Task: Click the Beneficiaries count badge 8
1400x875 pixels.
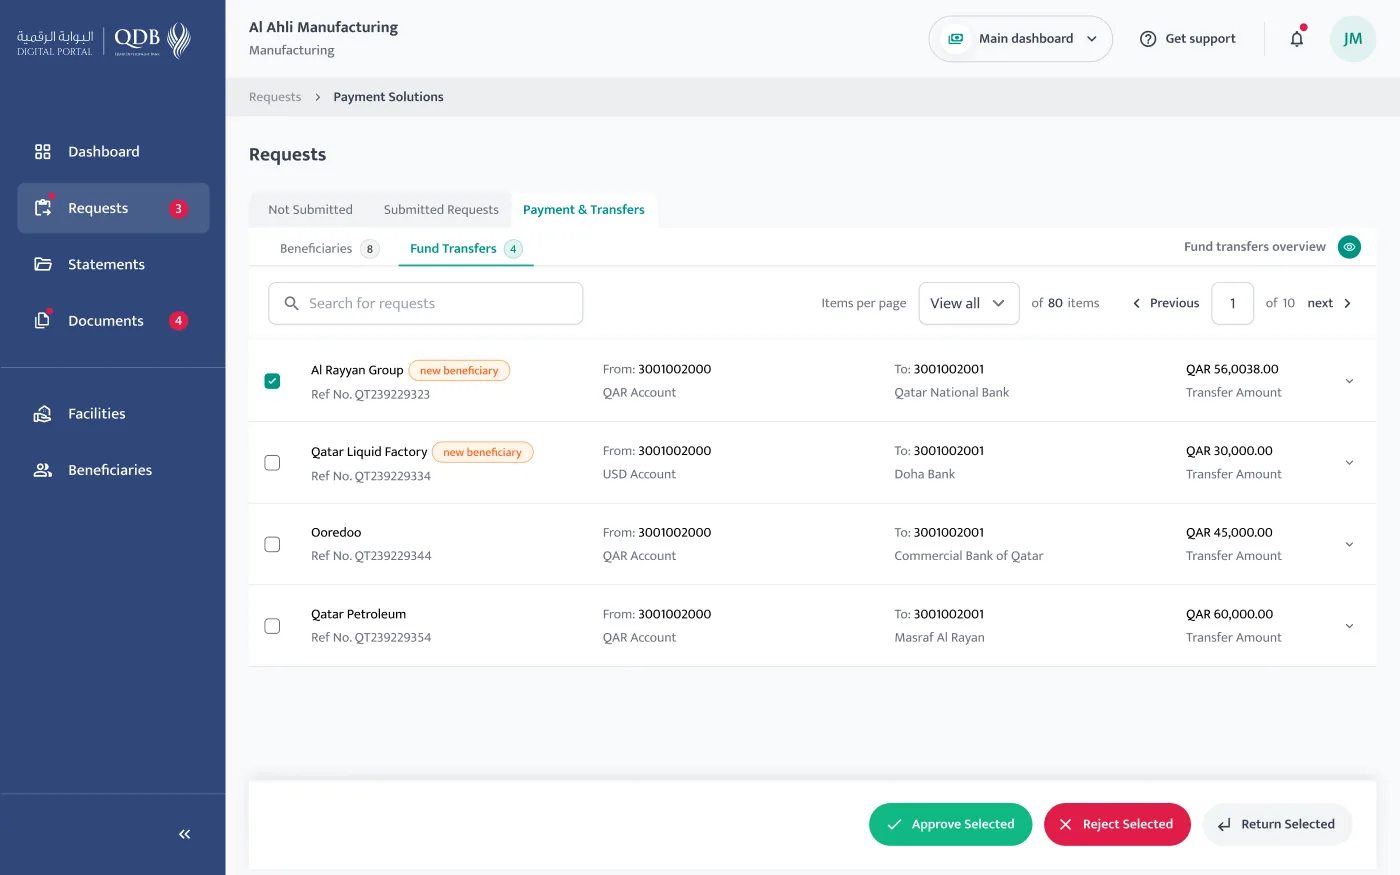Action: 370,249
